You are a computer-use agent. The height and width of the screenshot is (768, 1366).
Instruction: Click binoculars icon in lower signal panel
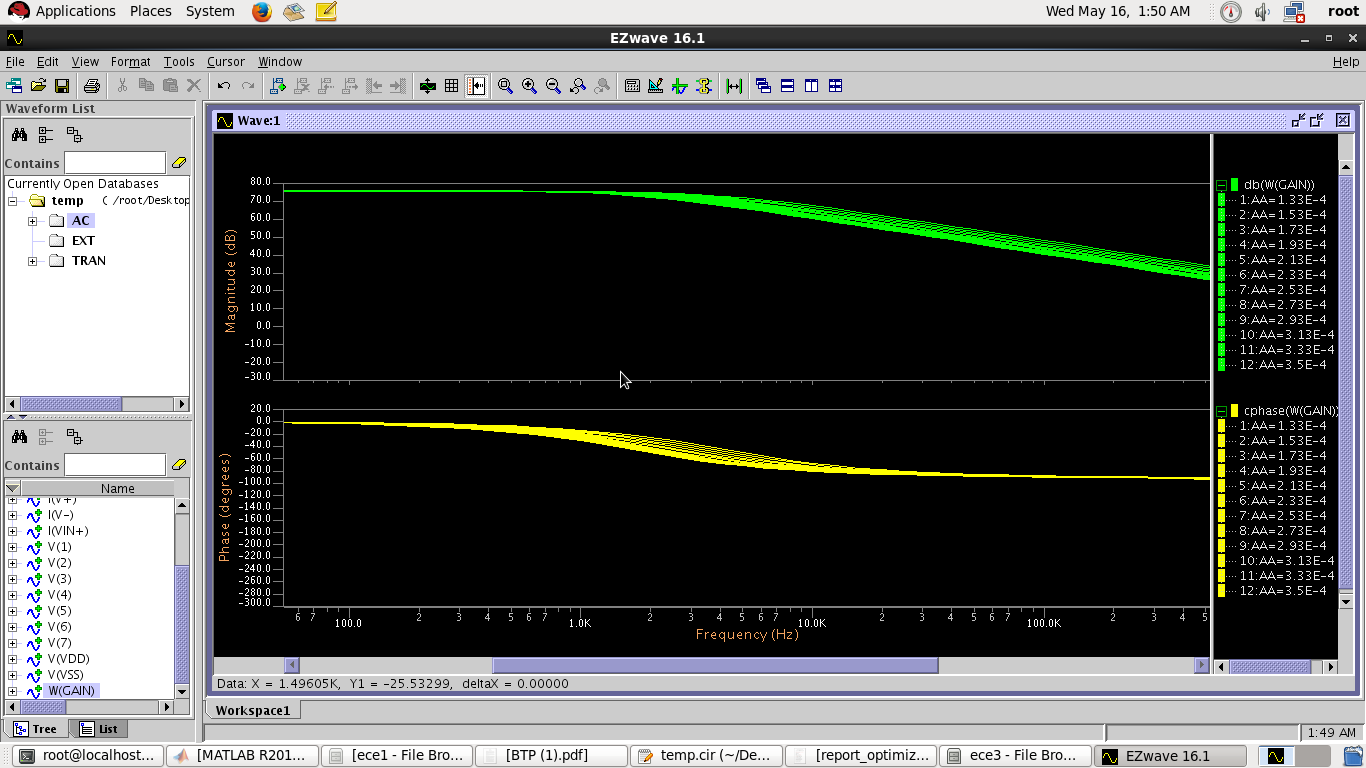19,436
